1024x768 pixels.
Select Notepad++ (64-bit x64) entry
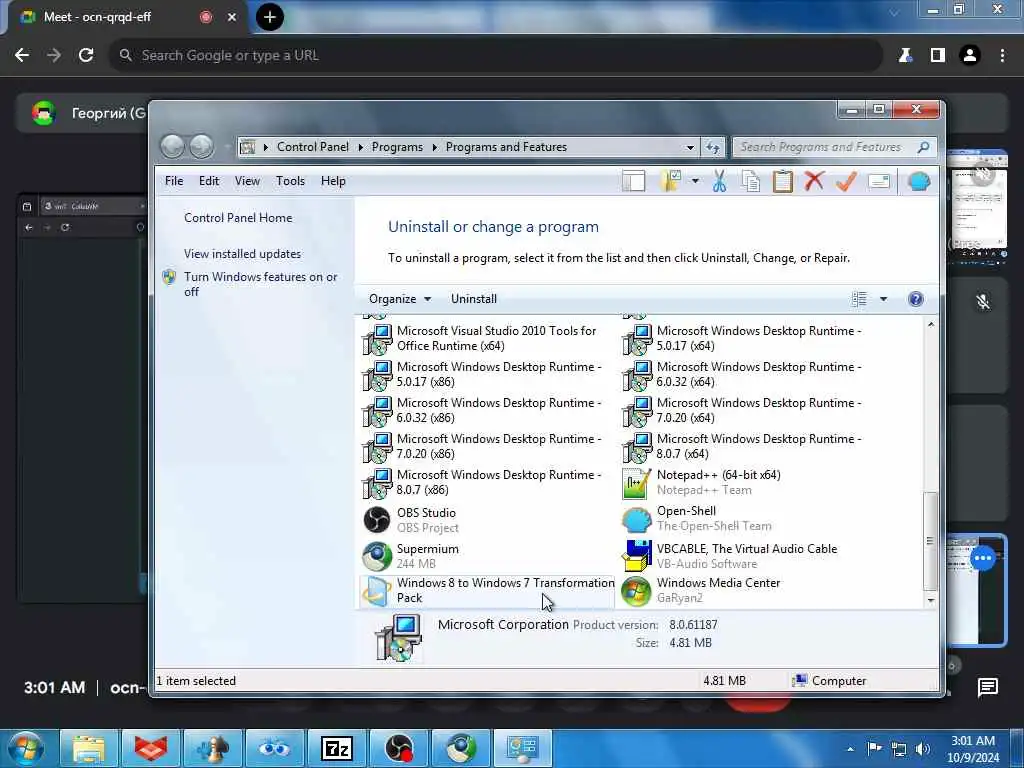[746, 482]
